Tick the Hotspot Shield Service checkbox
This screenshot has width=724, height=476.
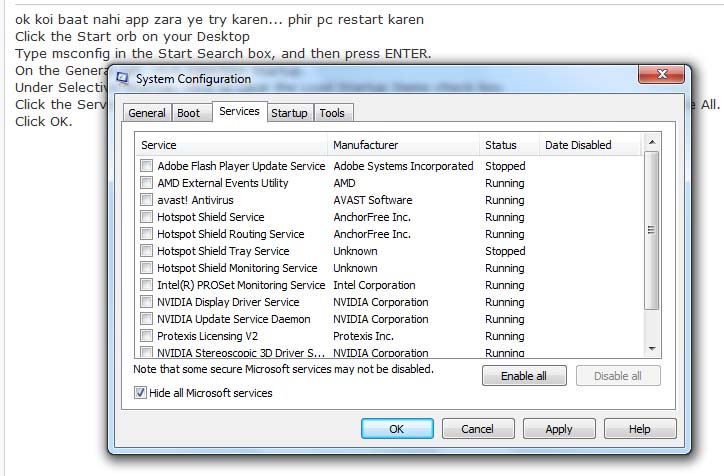pos(146,217)
